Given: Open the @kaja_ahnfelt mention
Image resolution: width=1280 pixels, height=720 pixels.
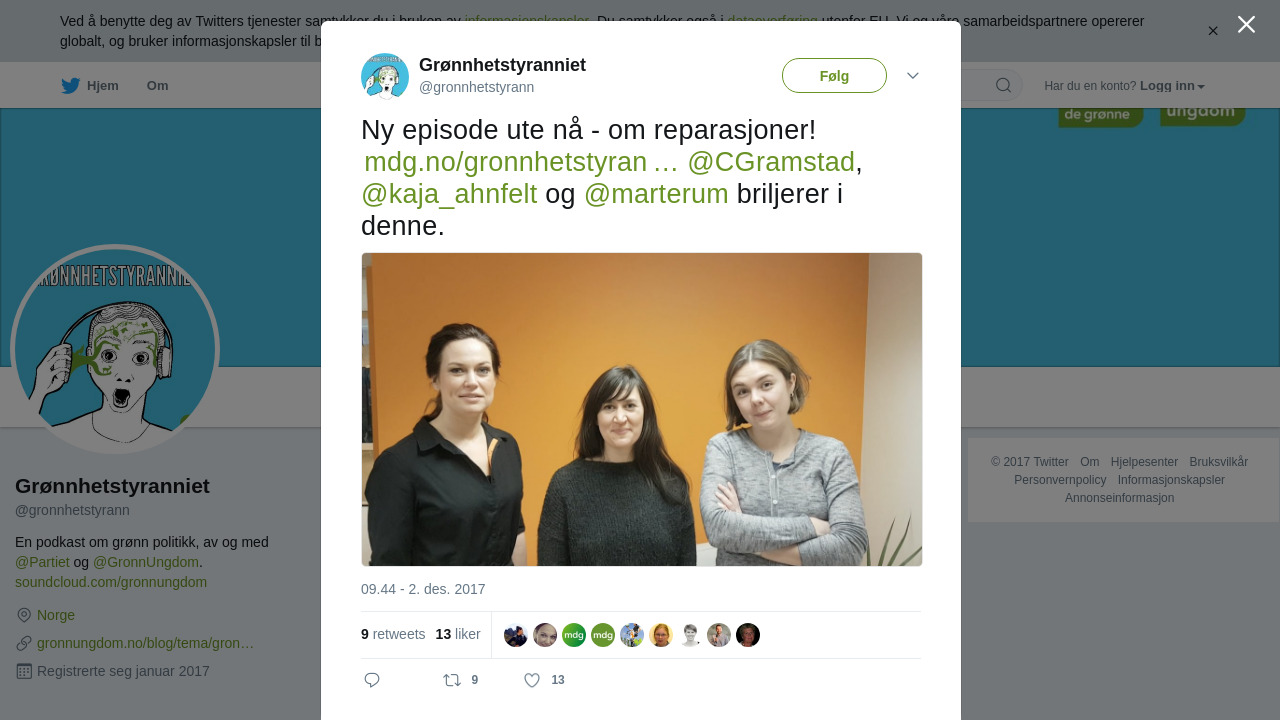Looking at the screenshot, I should (449, 194).
